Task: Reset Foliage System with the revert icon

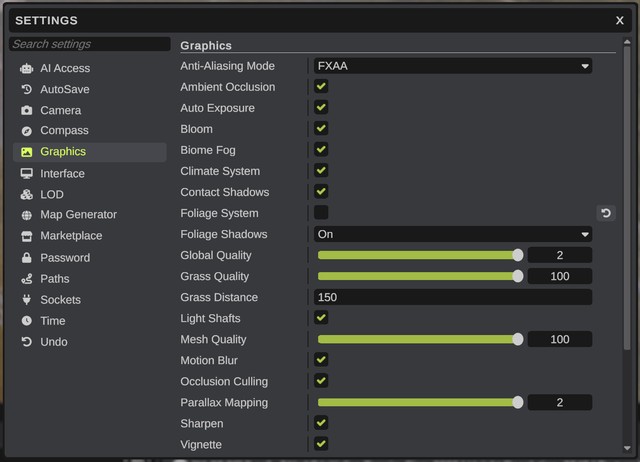Action: [x=606, y=213]
